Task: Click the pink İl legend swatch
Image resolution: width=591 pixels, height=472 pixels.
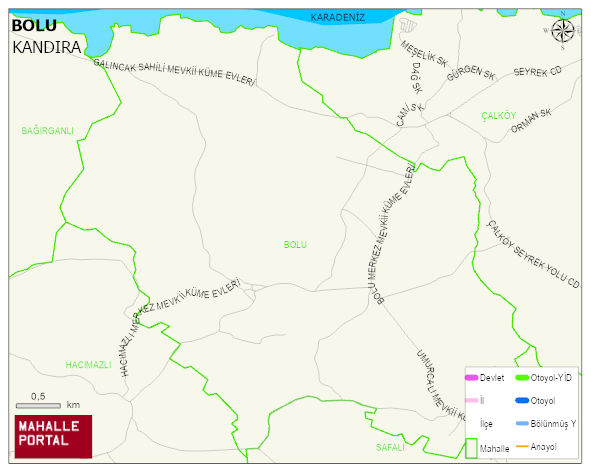Action: tap(472, 400)
